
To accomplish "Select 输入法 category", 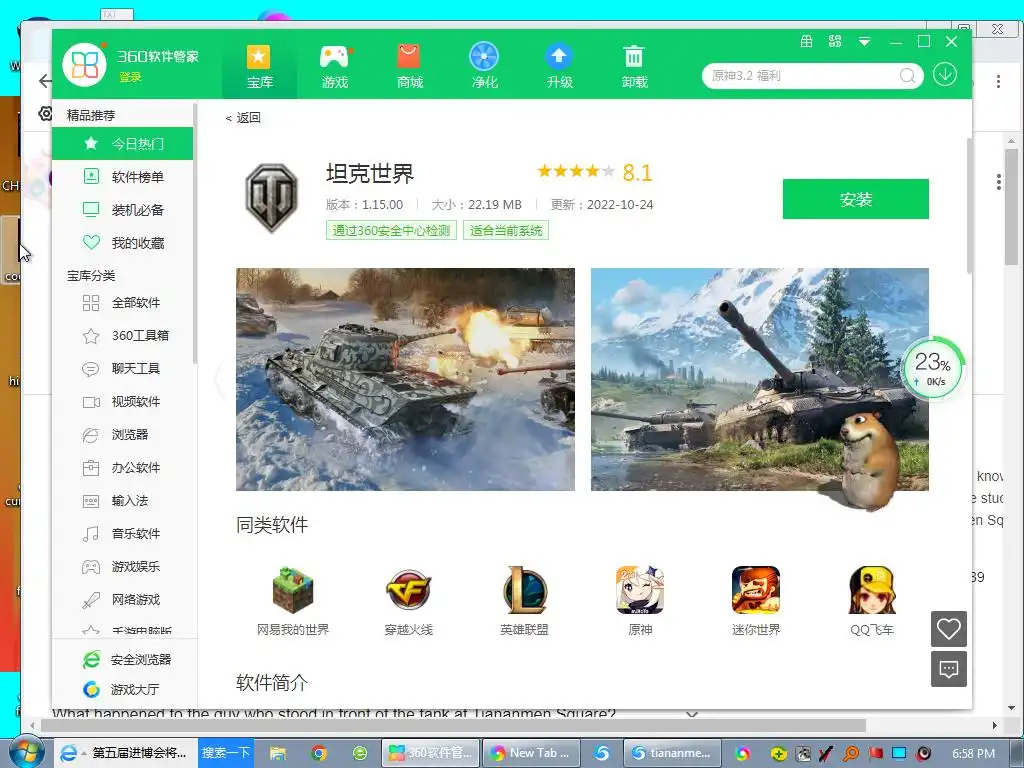I will pyautogui.click(x=123, y=501).
